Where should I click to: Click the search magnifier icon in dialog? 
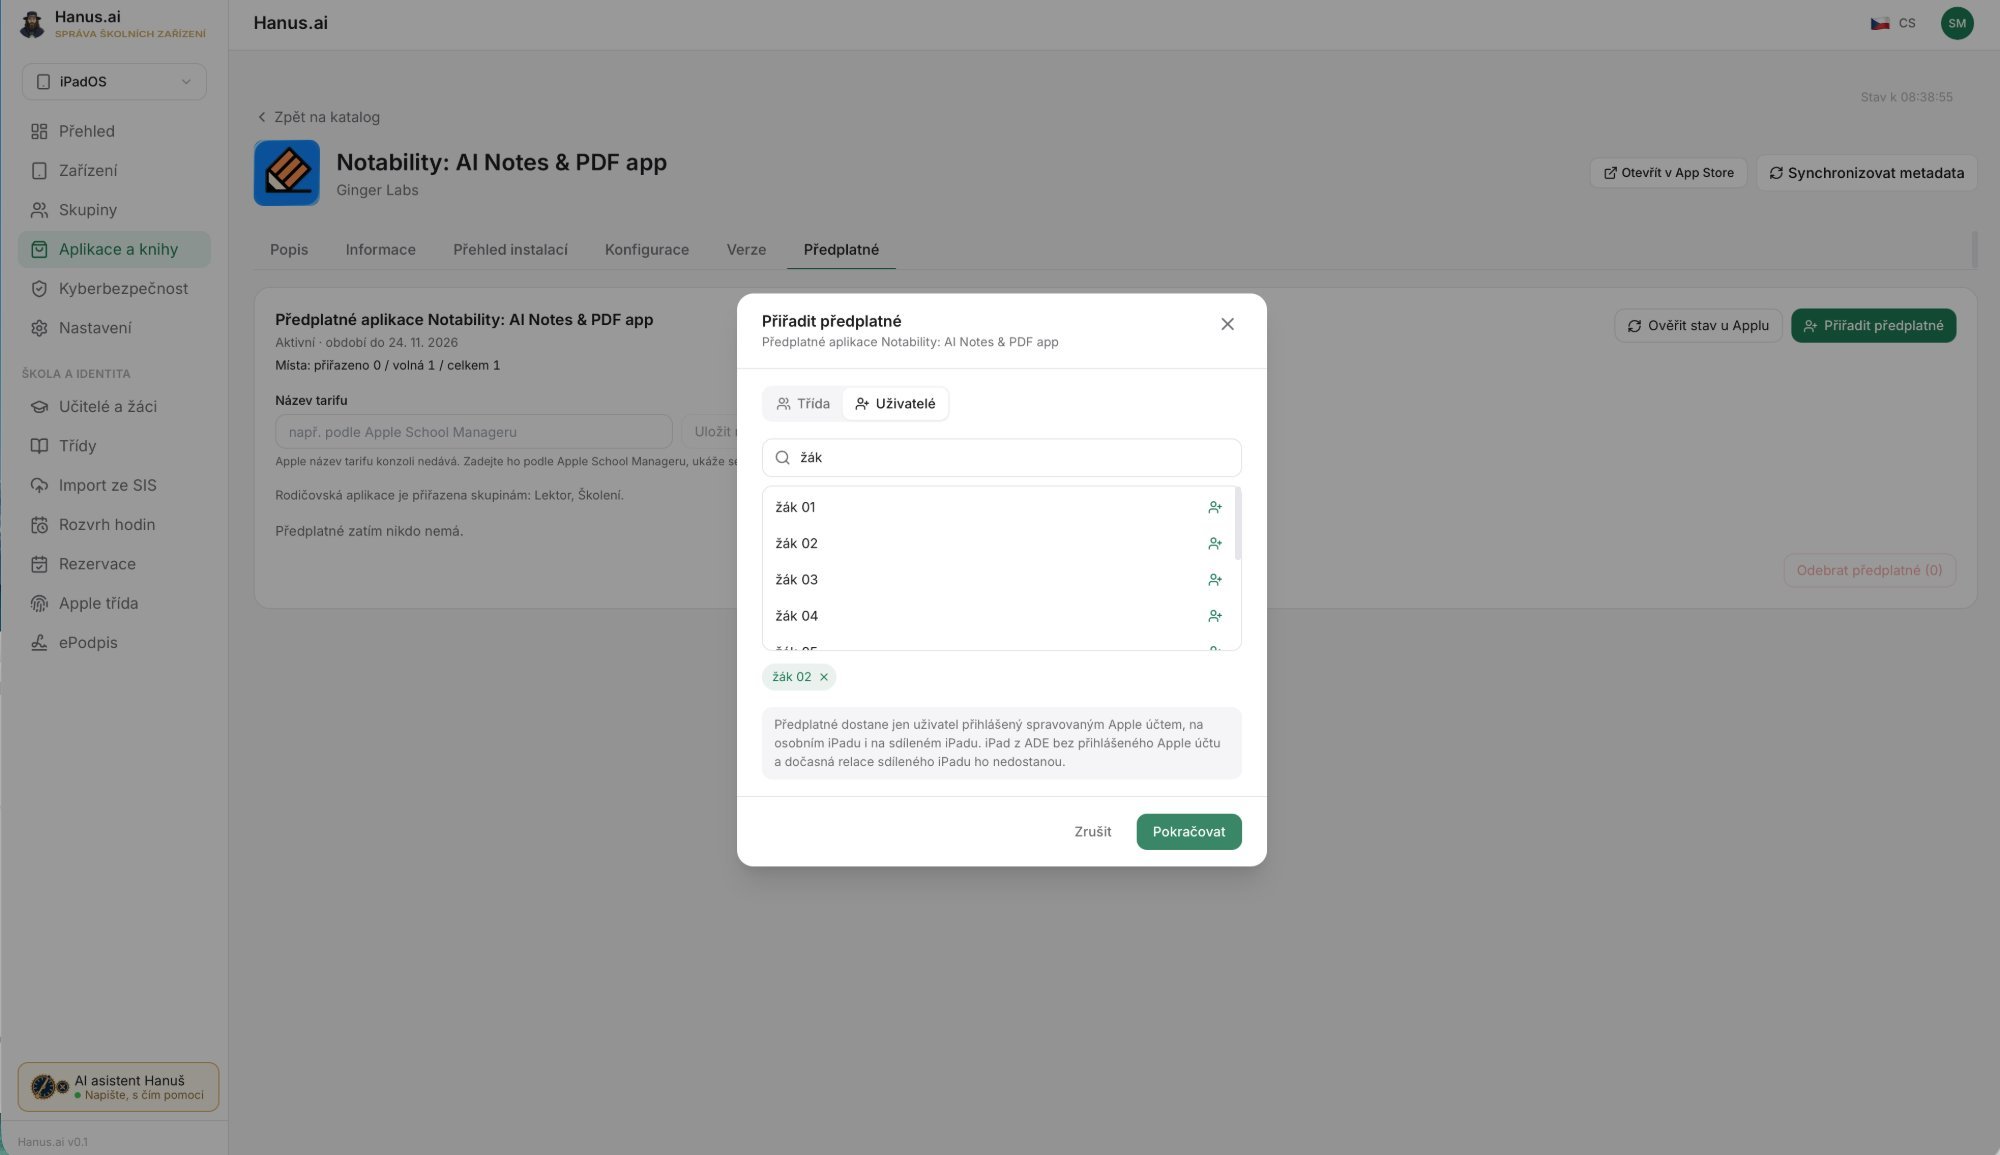[x=783, y=457]
